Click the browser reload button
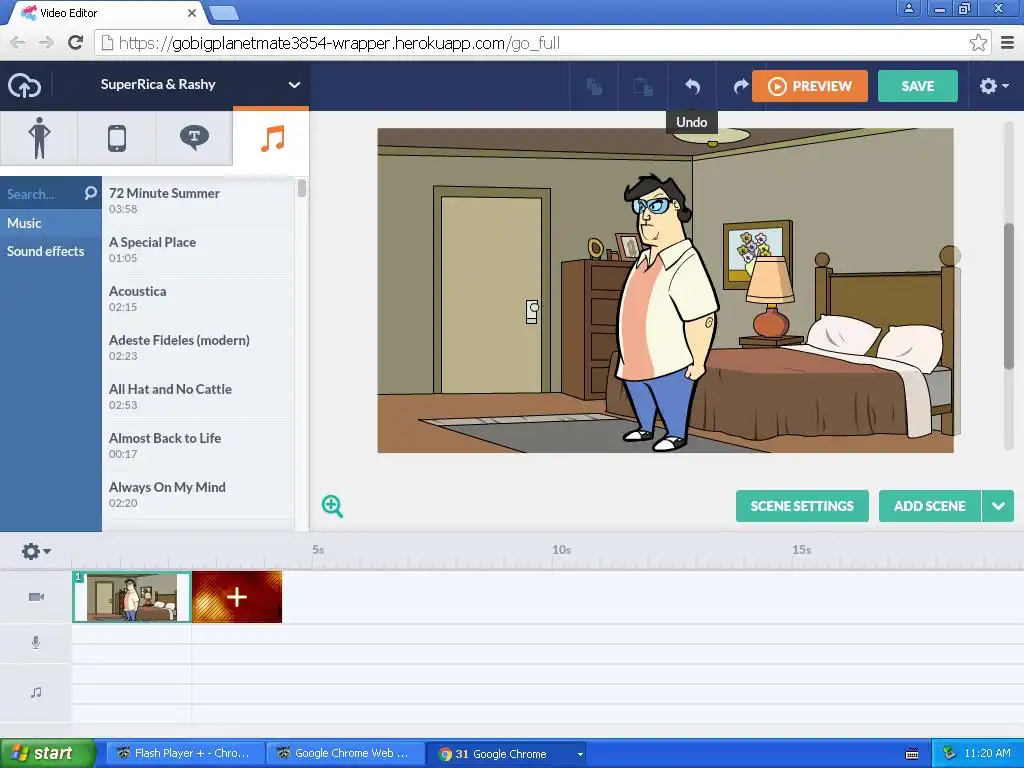This screenshot has width=1024, height=768. pos(76,43)
